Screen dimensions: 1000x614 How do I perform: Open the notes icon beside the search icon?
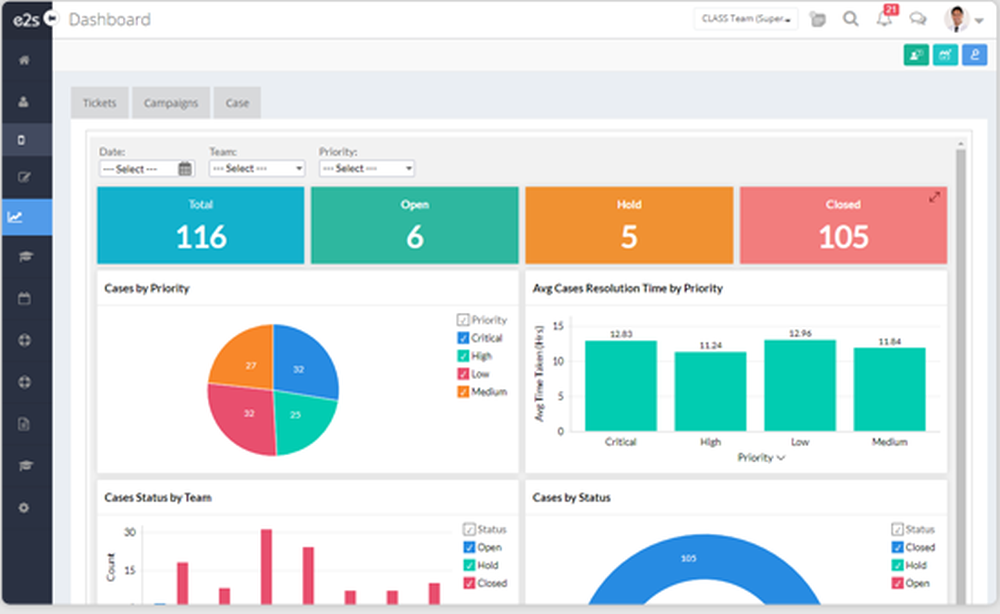click(818, 20)
